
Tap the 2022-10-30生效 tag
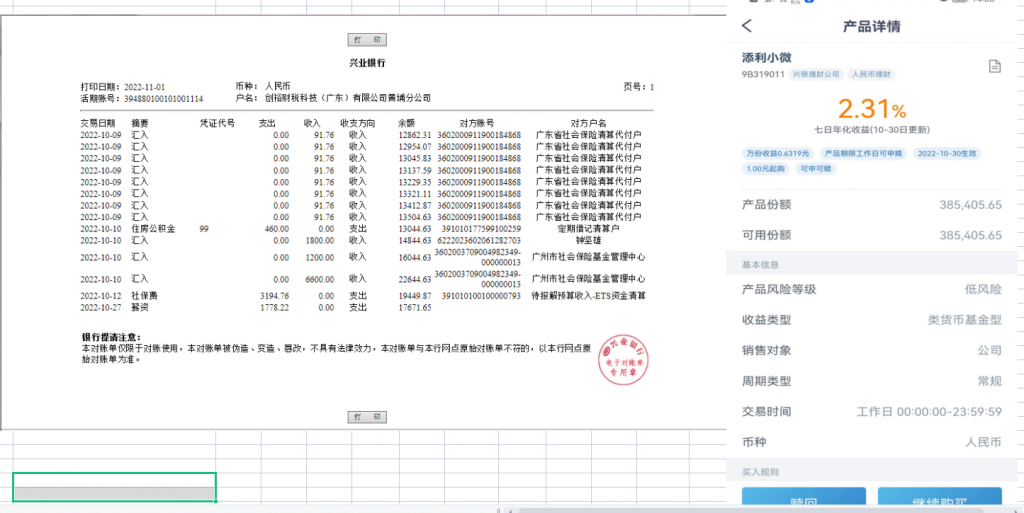pos(947,153)
